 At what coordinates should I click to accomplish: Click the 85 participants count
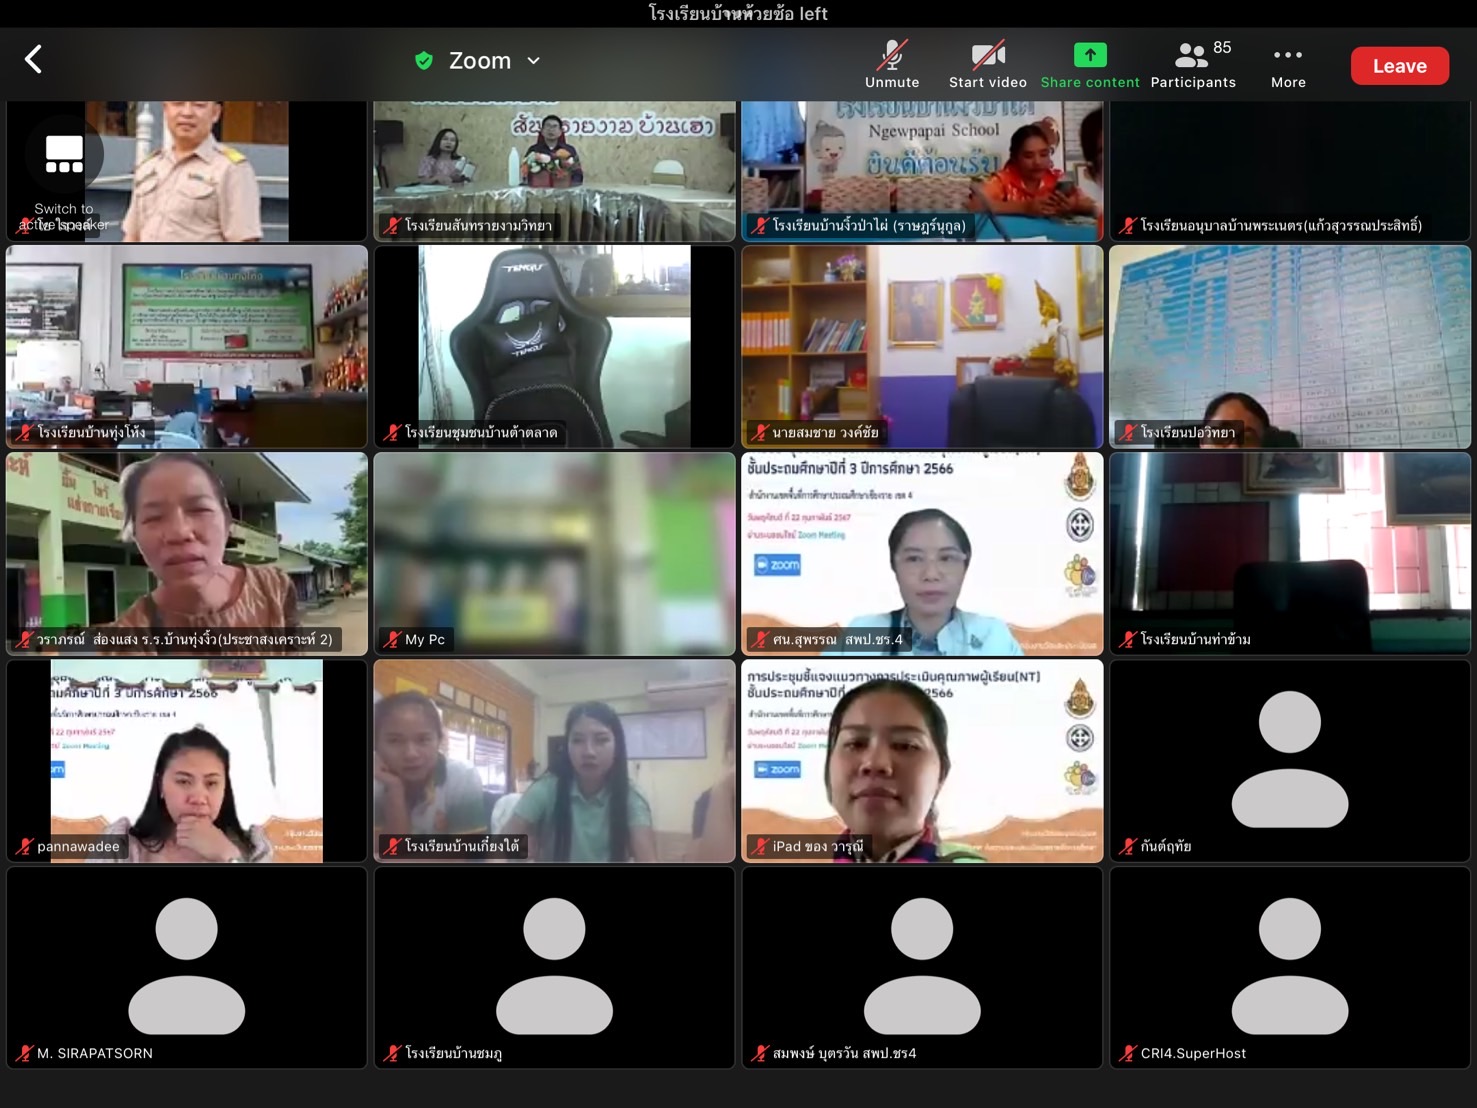point(1222,48)
